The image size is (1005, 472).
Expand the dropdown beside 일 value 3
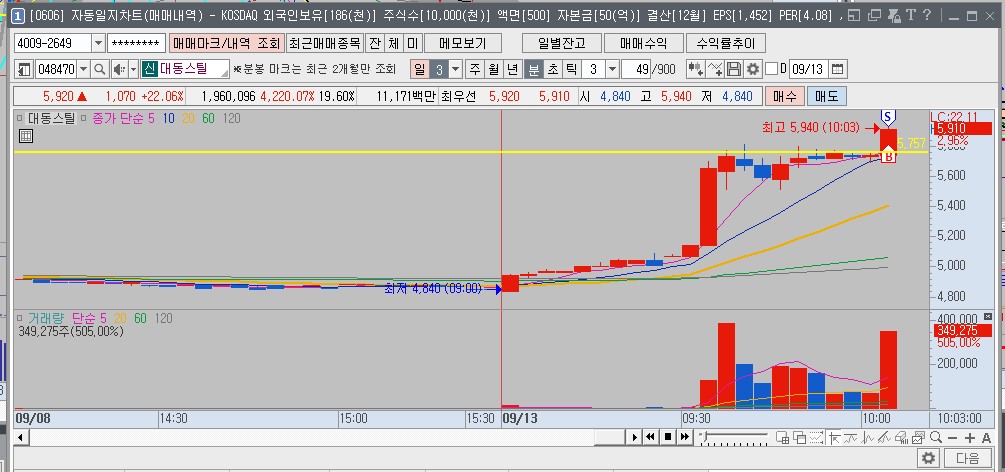pos(455,69)
